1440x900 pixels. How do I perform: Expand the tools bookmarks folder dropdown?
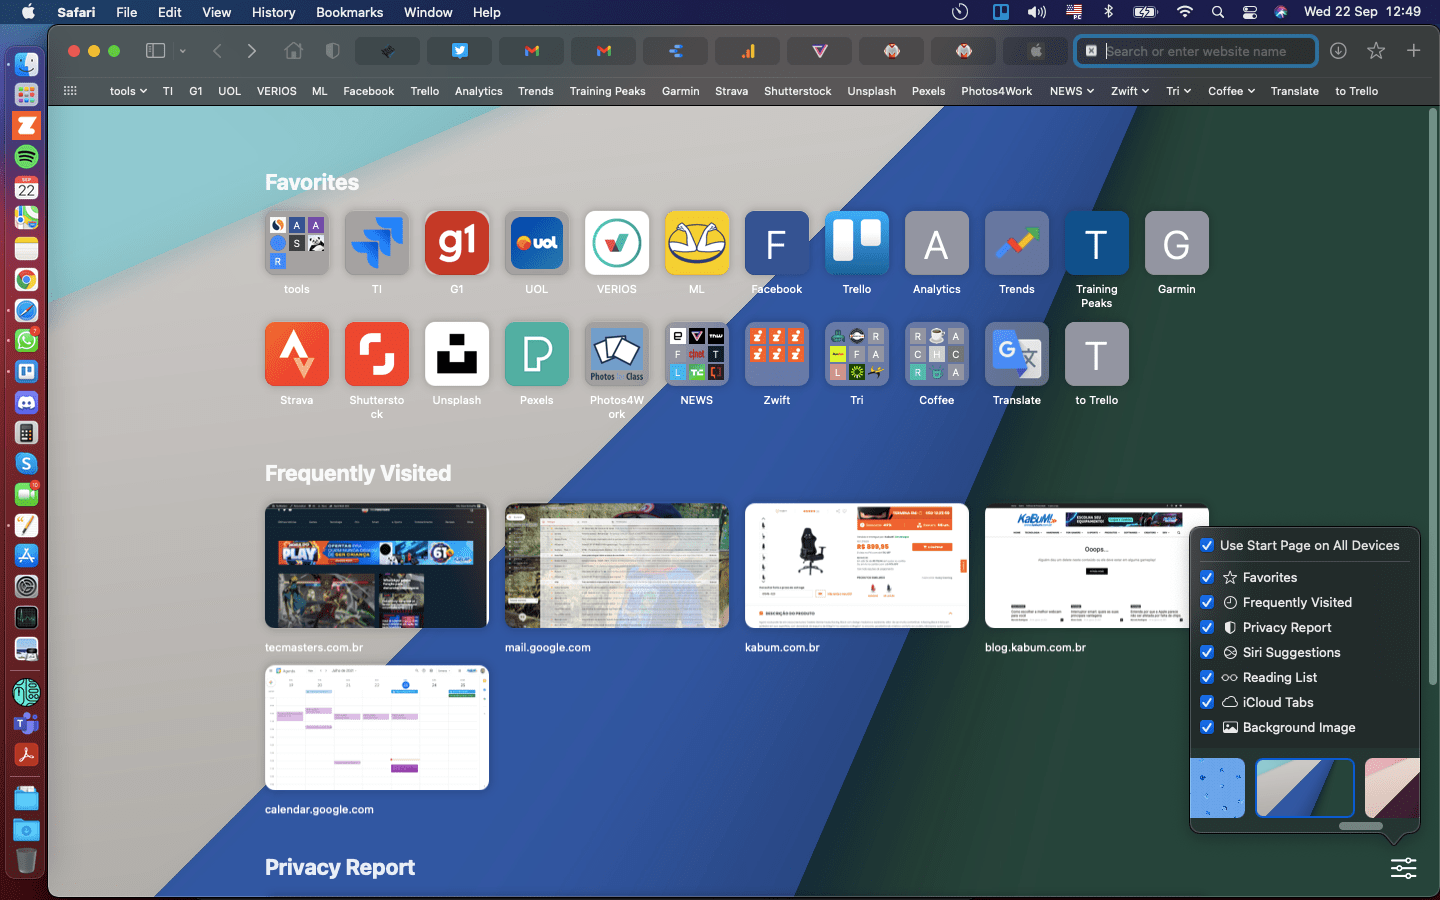point(128,91)
